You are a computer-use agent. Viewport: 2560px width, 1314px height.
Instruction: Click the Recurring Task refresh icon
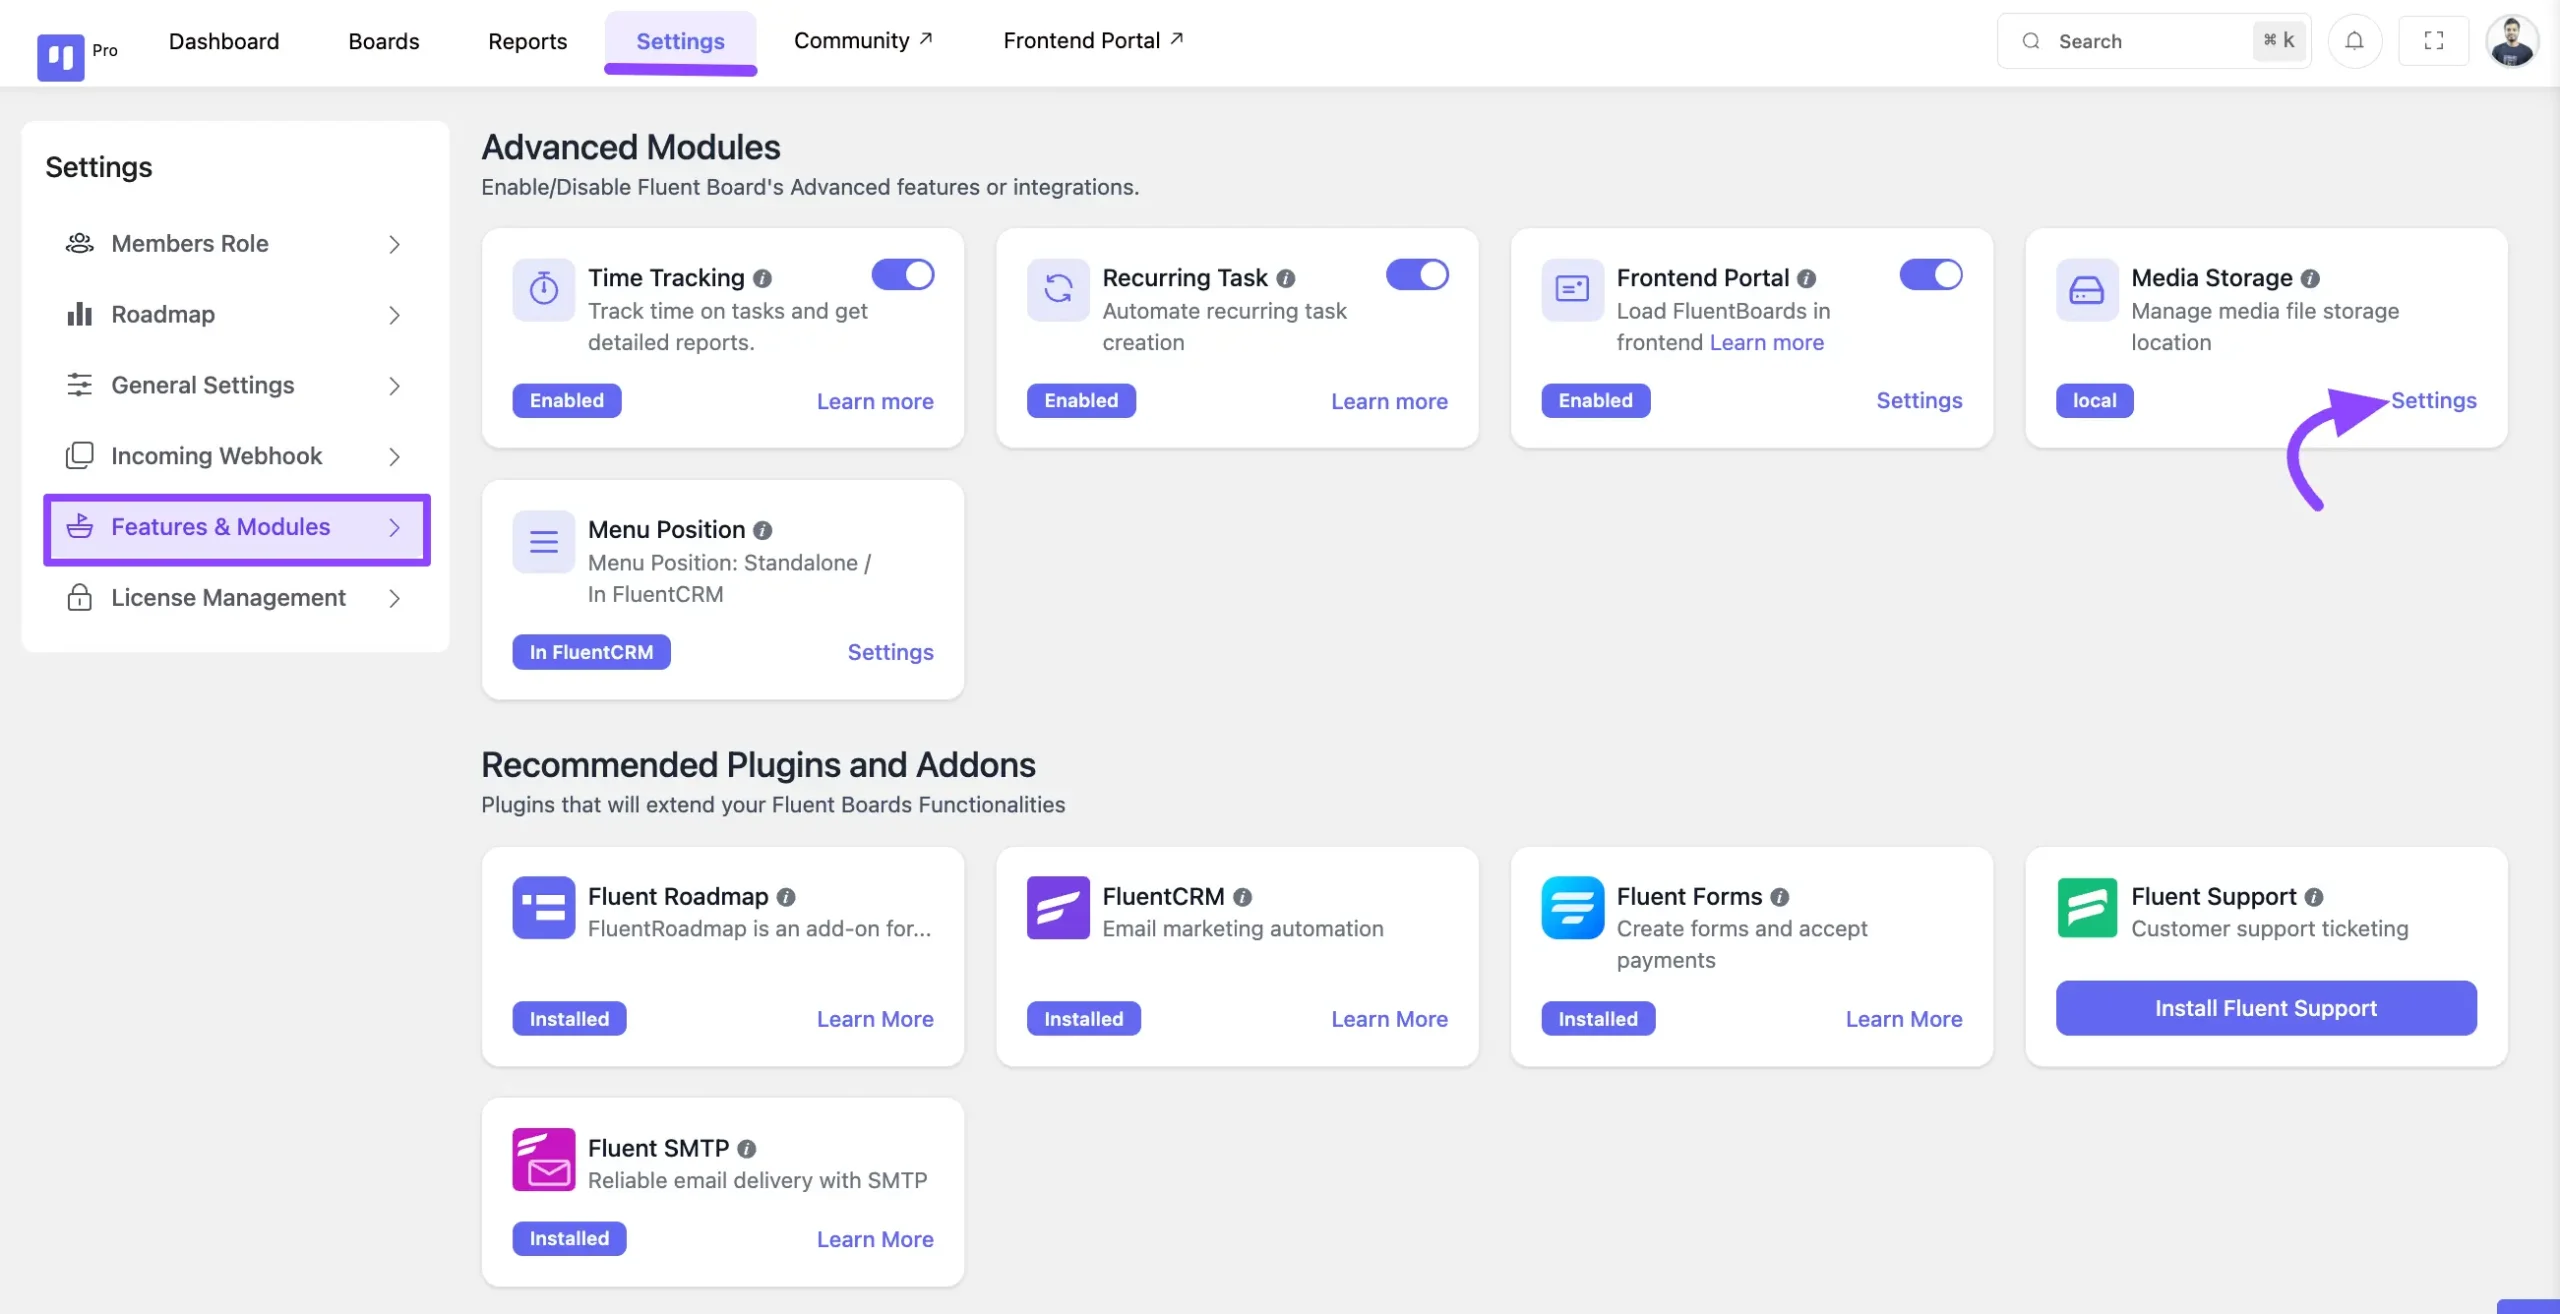pyautogui.click(x=1057, y=289)
